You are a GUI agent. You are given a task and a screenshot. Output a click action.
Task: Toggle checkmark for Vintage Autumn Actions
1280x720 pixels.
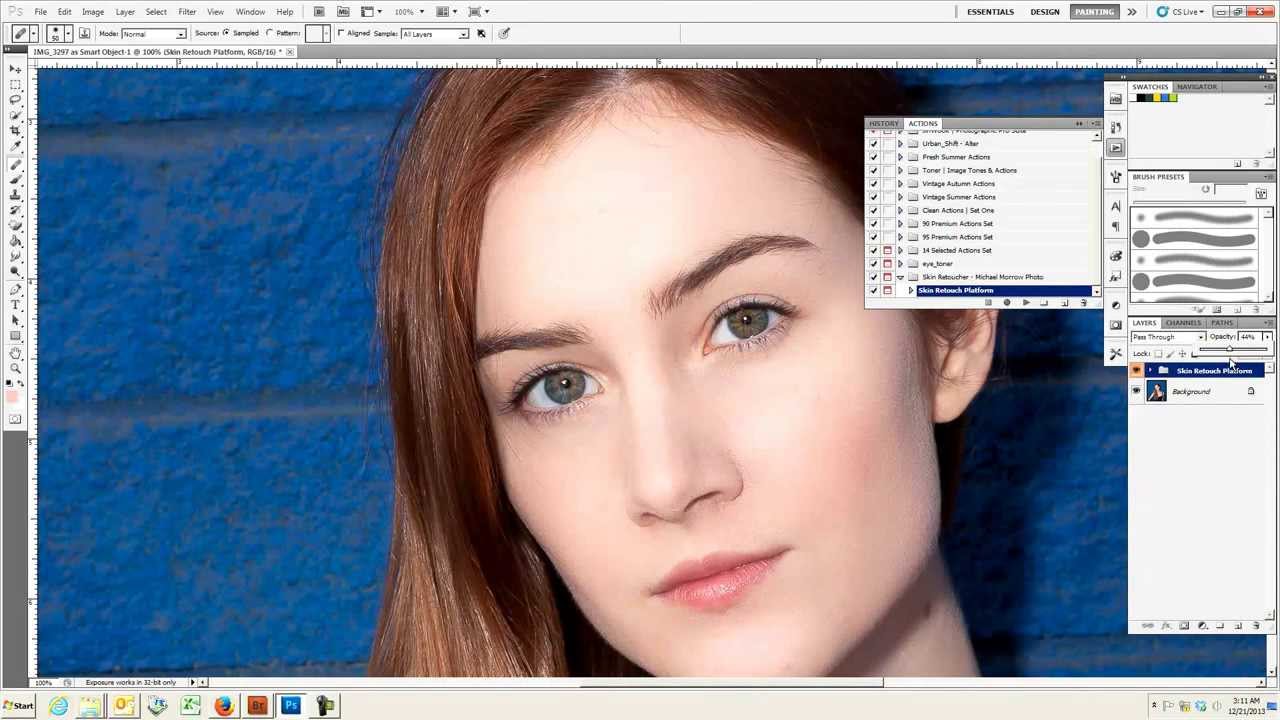tap(873, 184)
